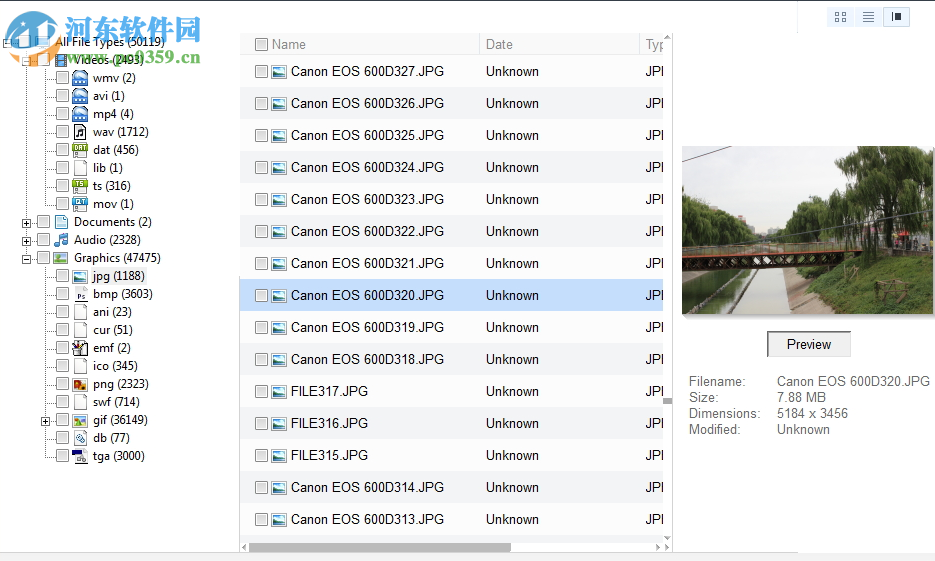The height and width of the screenshot is (561, 935).
Task: Expand the Audio tree node
Action: [x=26, y=241]
